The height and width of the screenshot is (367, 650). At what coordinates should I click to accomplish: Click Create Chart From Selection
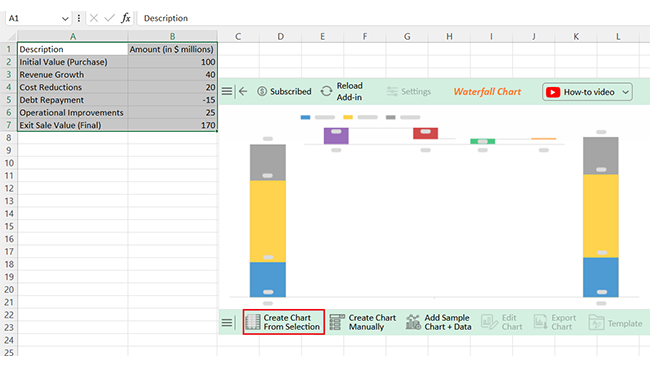pos(284,322)
